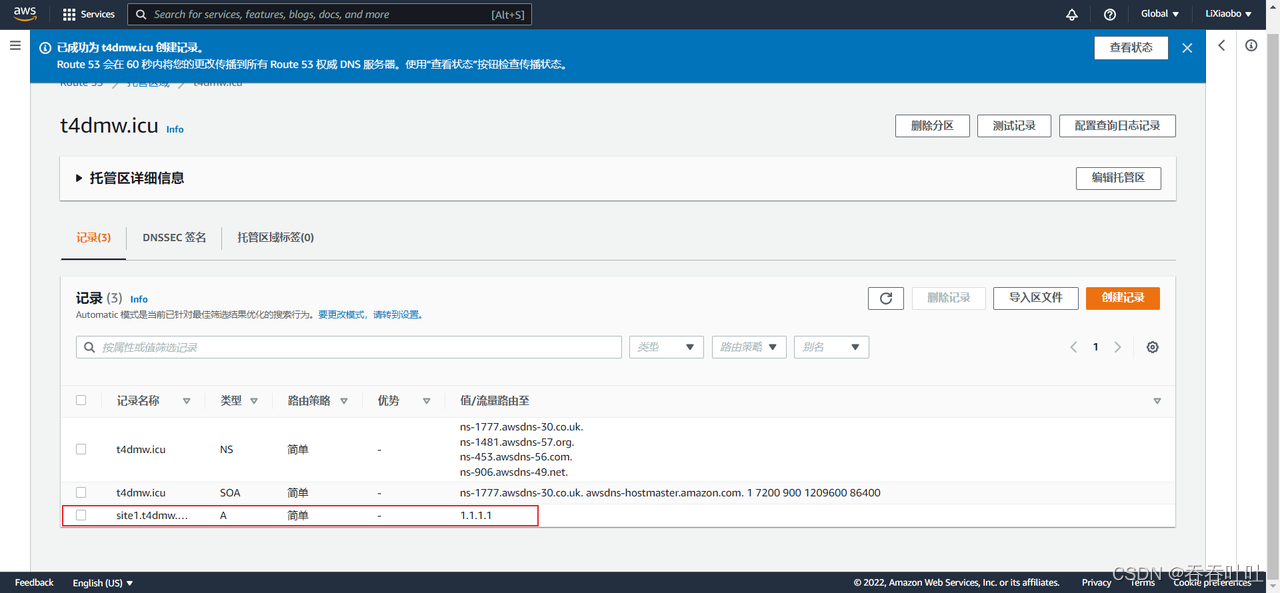Open the help question mark icon
The image size is (1280, 593).
(x=1110, y=14)
